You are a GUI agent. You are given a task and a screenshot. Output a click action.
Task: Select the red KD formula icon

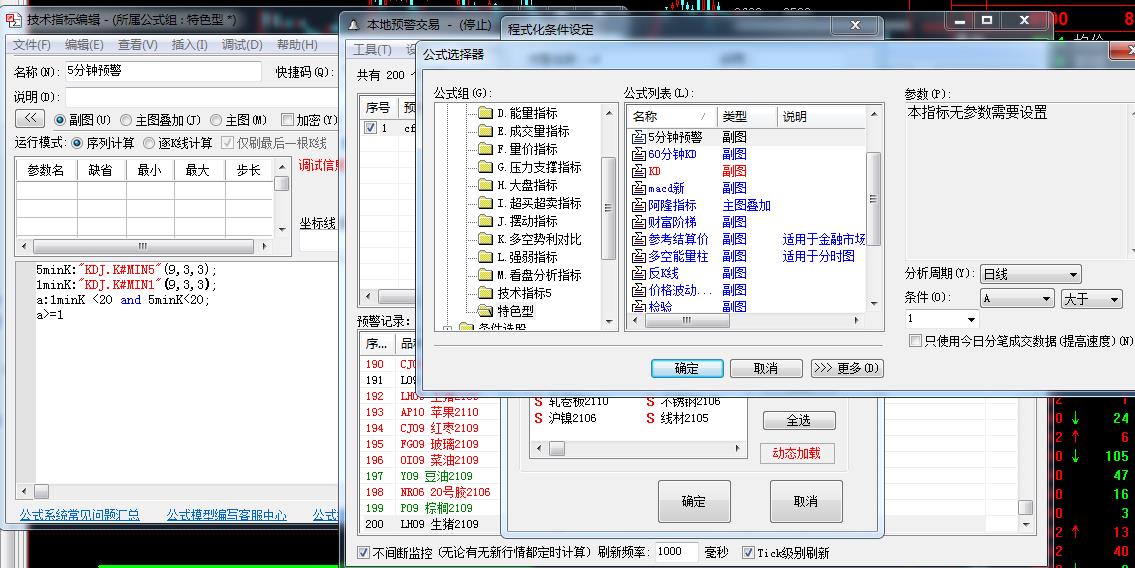tap(638, 171)
